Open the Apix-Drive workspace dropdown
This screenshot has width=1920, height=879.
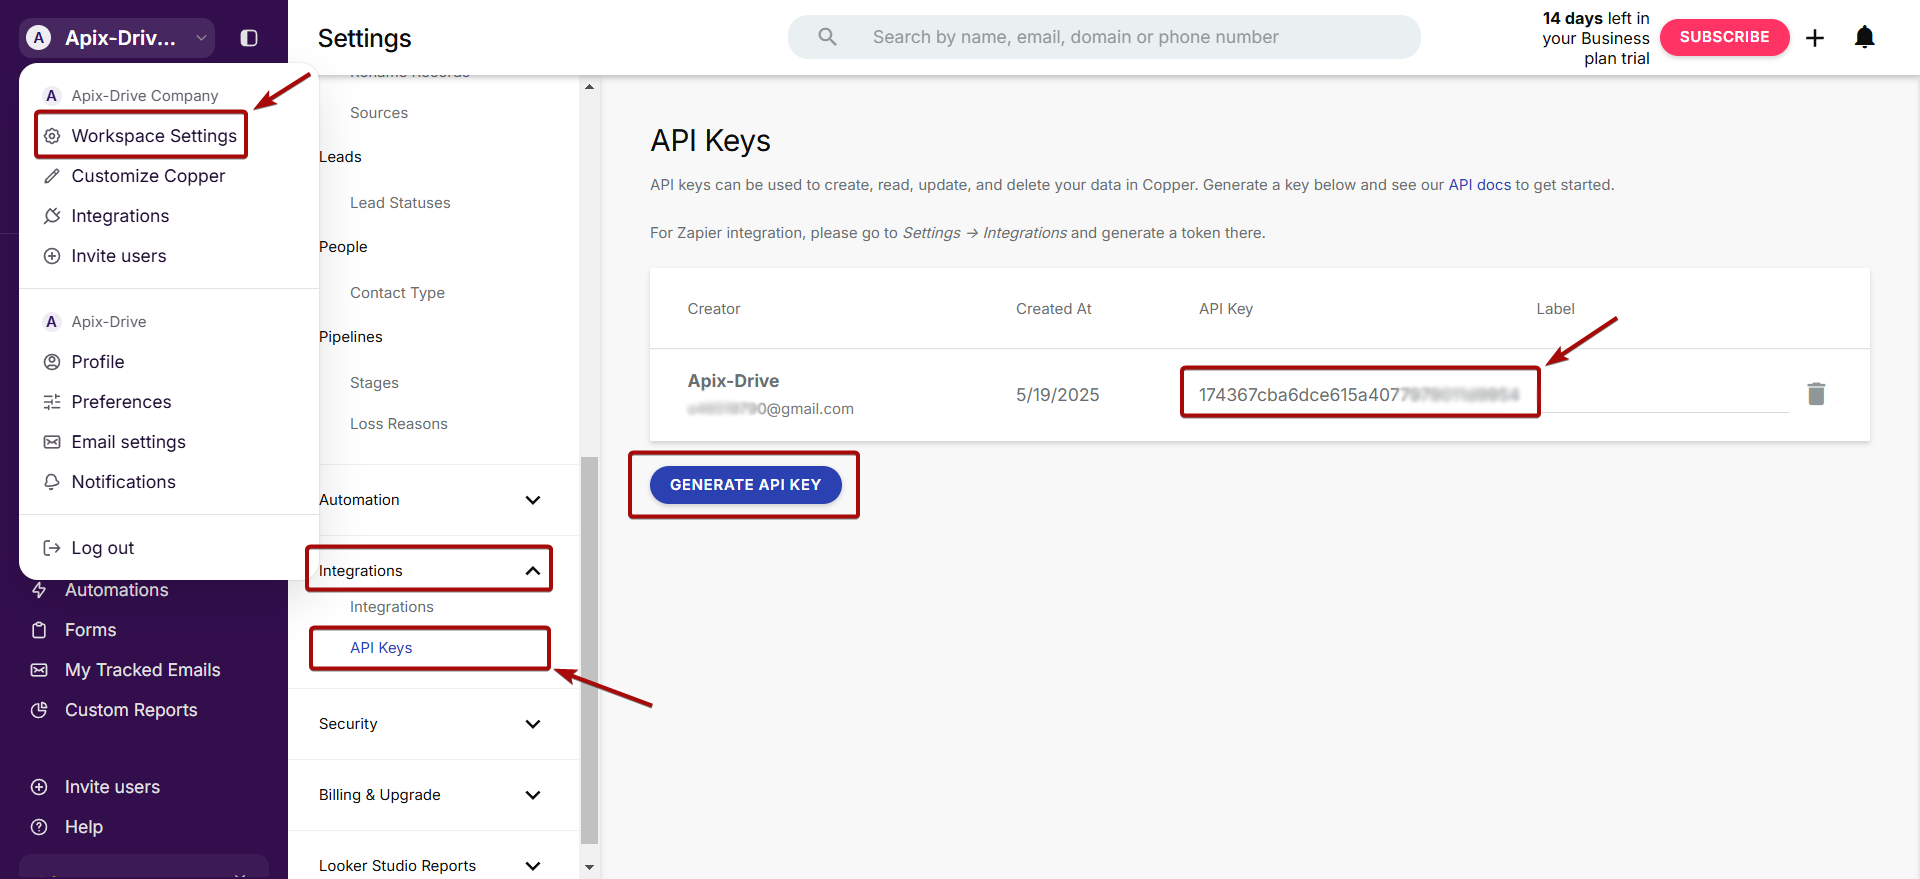pos(117,38)
